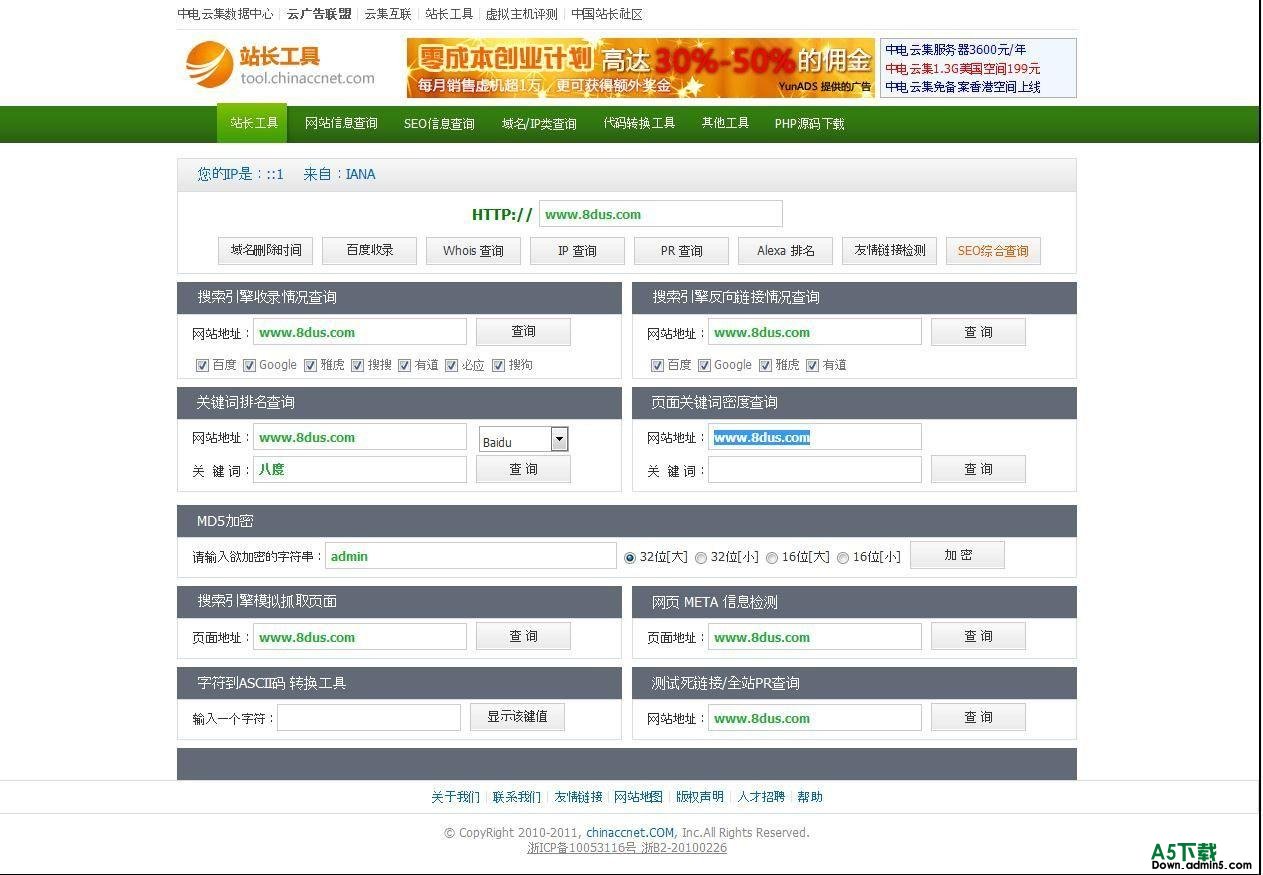Open the 联系我们 footer link
This screenshot has height=875, width=1263.
pyautogui.click(x=516, y=797)
